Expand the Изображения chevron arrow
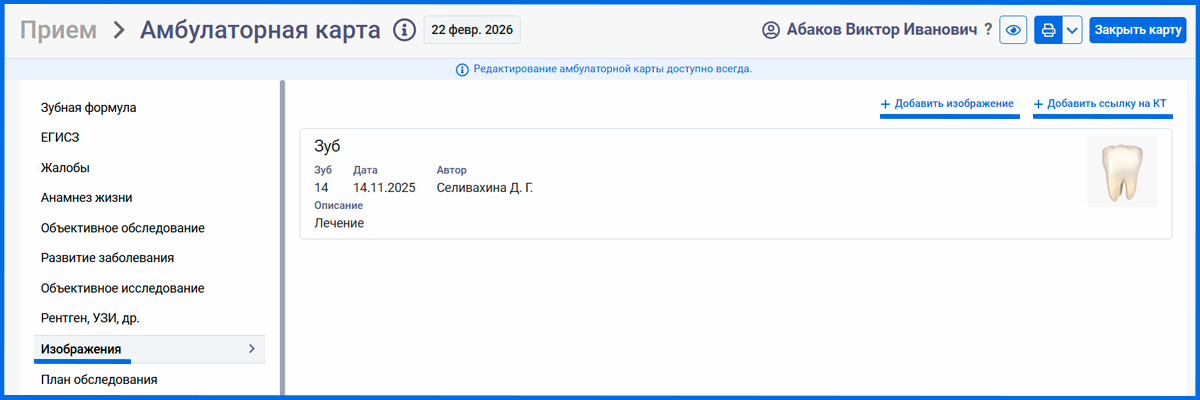Image resolution: width=1200 pixels, height=400 pixels. (251, 349)
